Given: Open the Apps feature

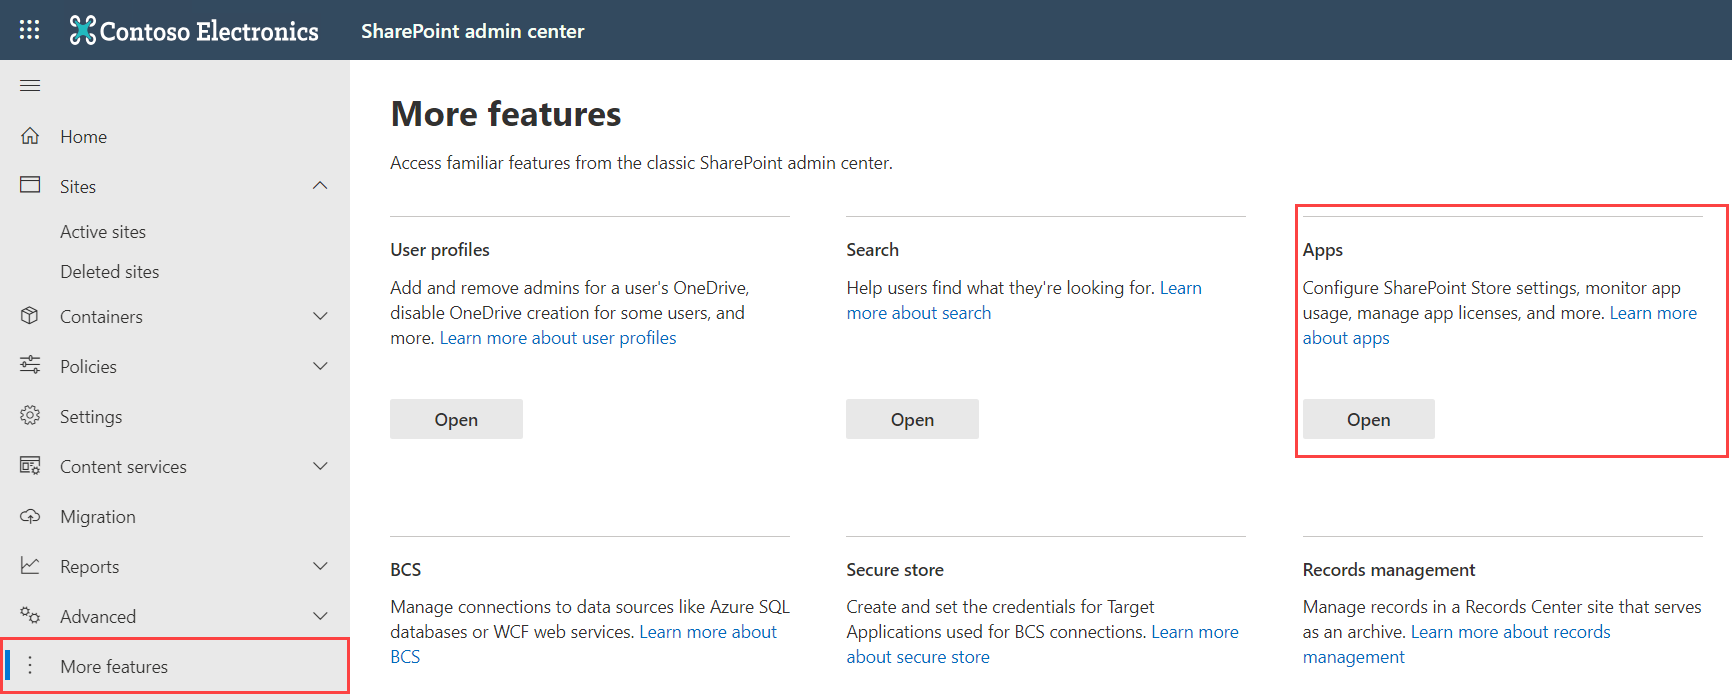Looking at the screenshot, I should click(1368, 419).
